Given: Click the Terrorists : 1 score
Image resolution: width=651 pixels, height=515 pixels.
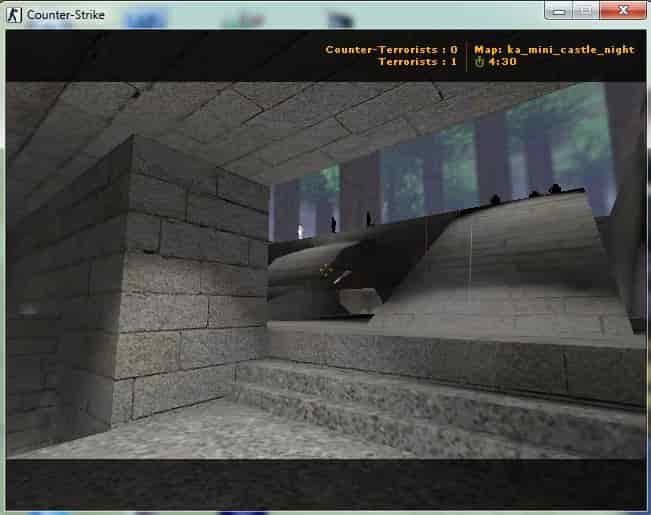Looking at the screenshot, I should pos(417,62).
